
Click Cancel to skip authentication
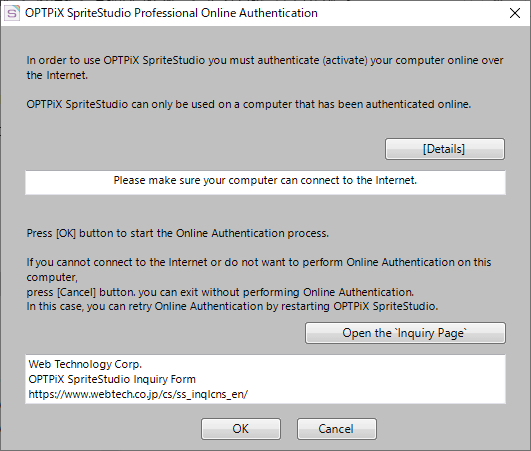(337, 429)
